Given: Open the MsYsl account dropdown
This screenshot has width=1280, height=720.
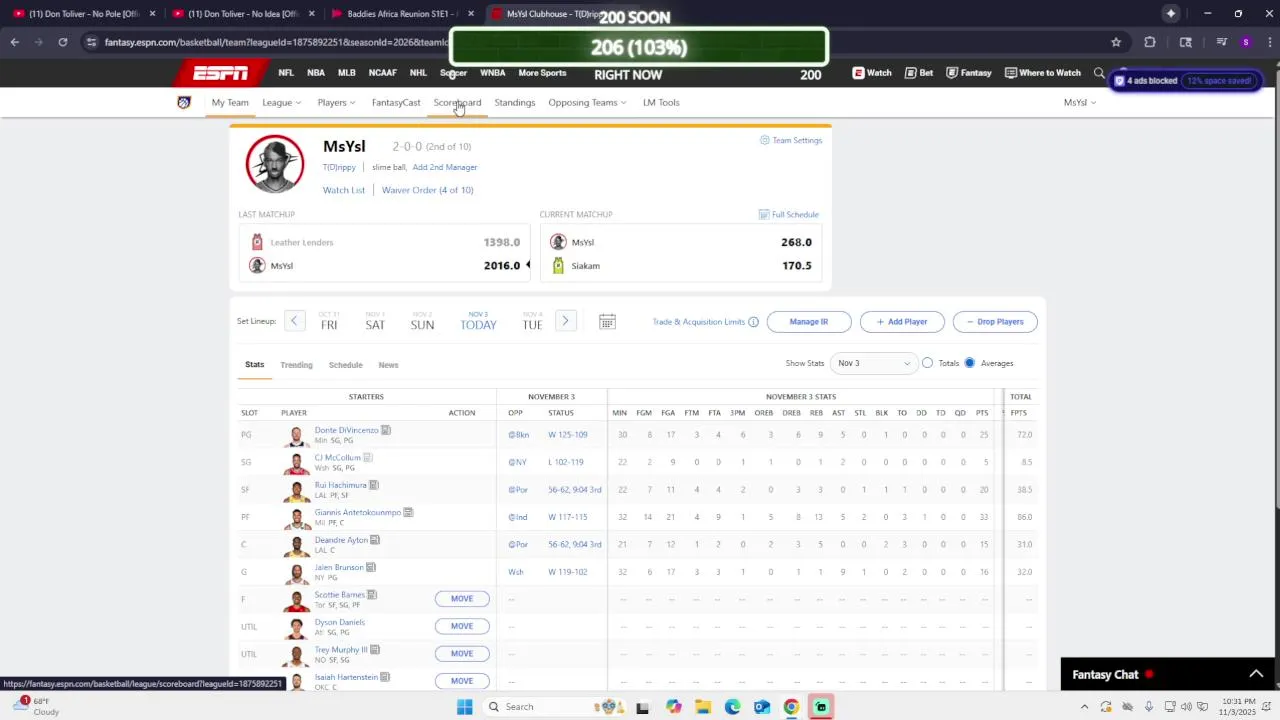Looking at the screenshot, I should (x=1080, y=102).
